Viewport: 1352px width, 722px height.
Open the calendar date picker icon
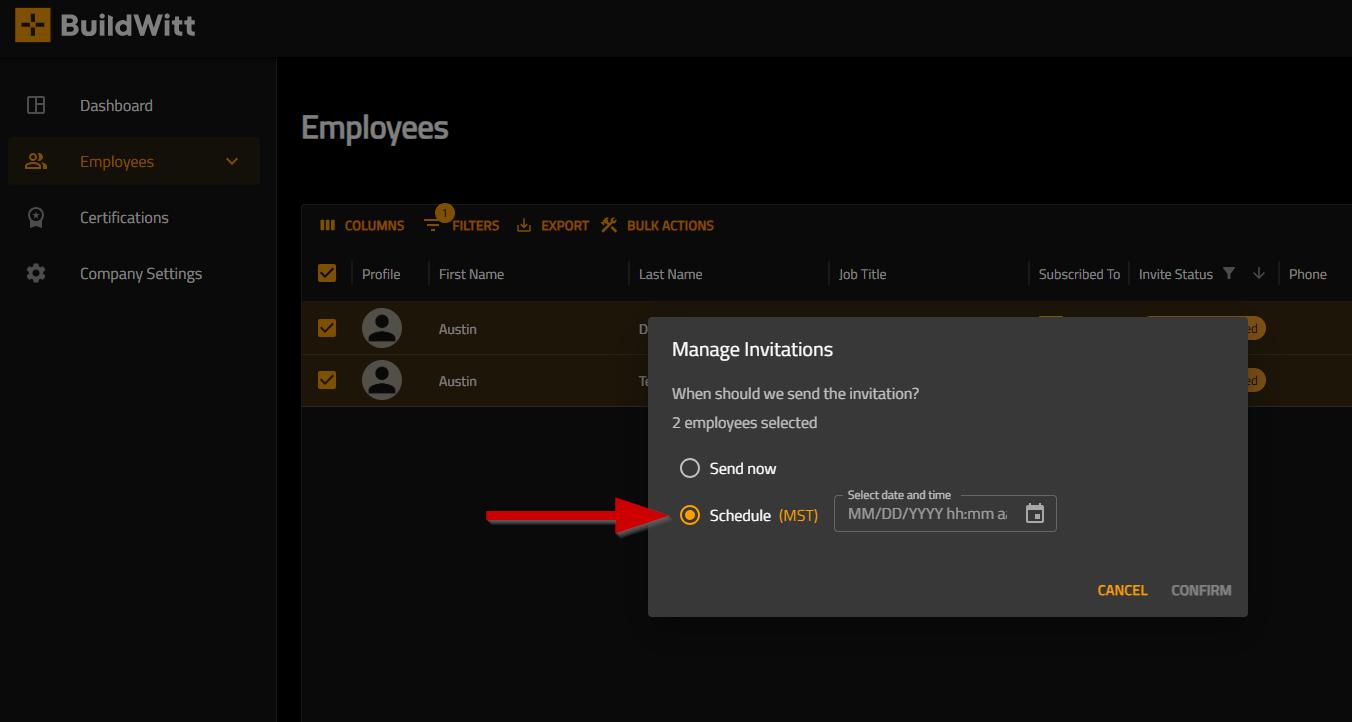1035,513
